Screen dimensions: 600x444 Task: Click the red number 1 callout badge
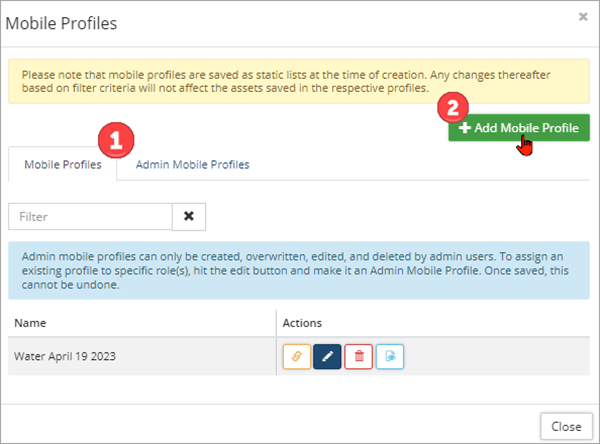click(x=115, y=140)
